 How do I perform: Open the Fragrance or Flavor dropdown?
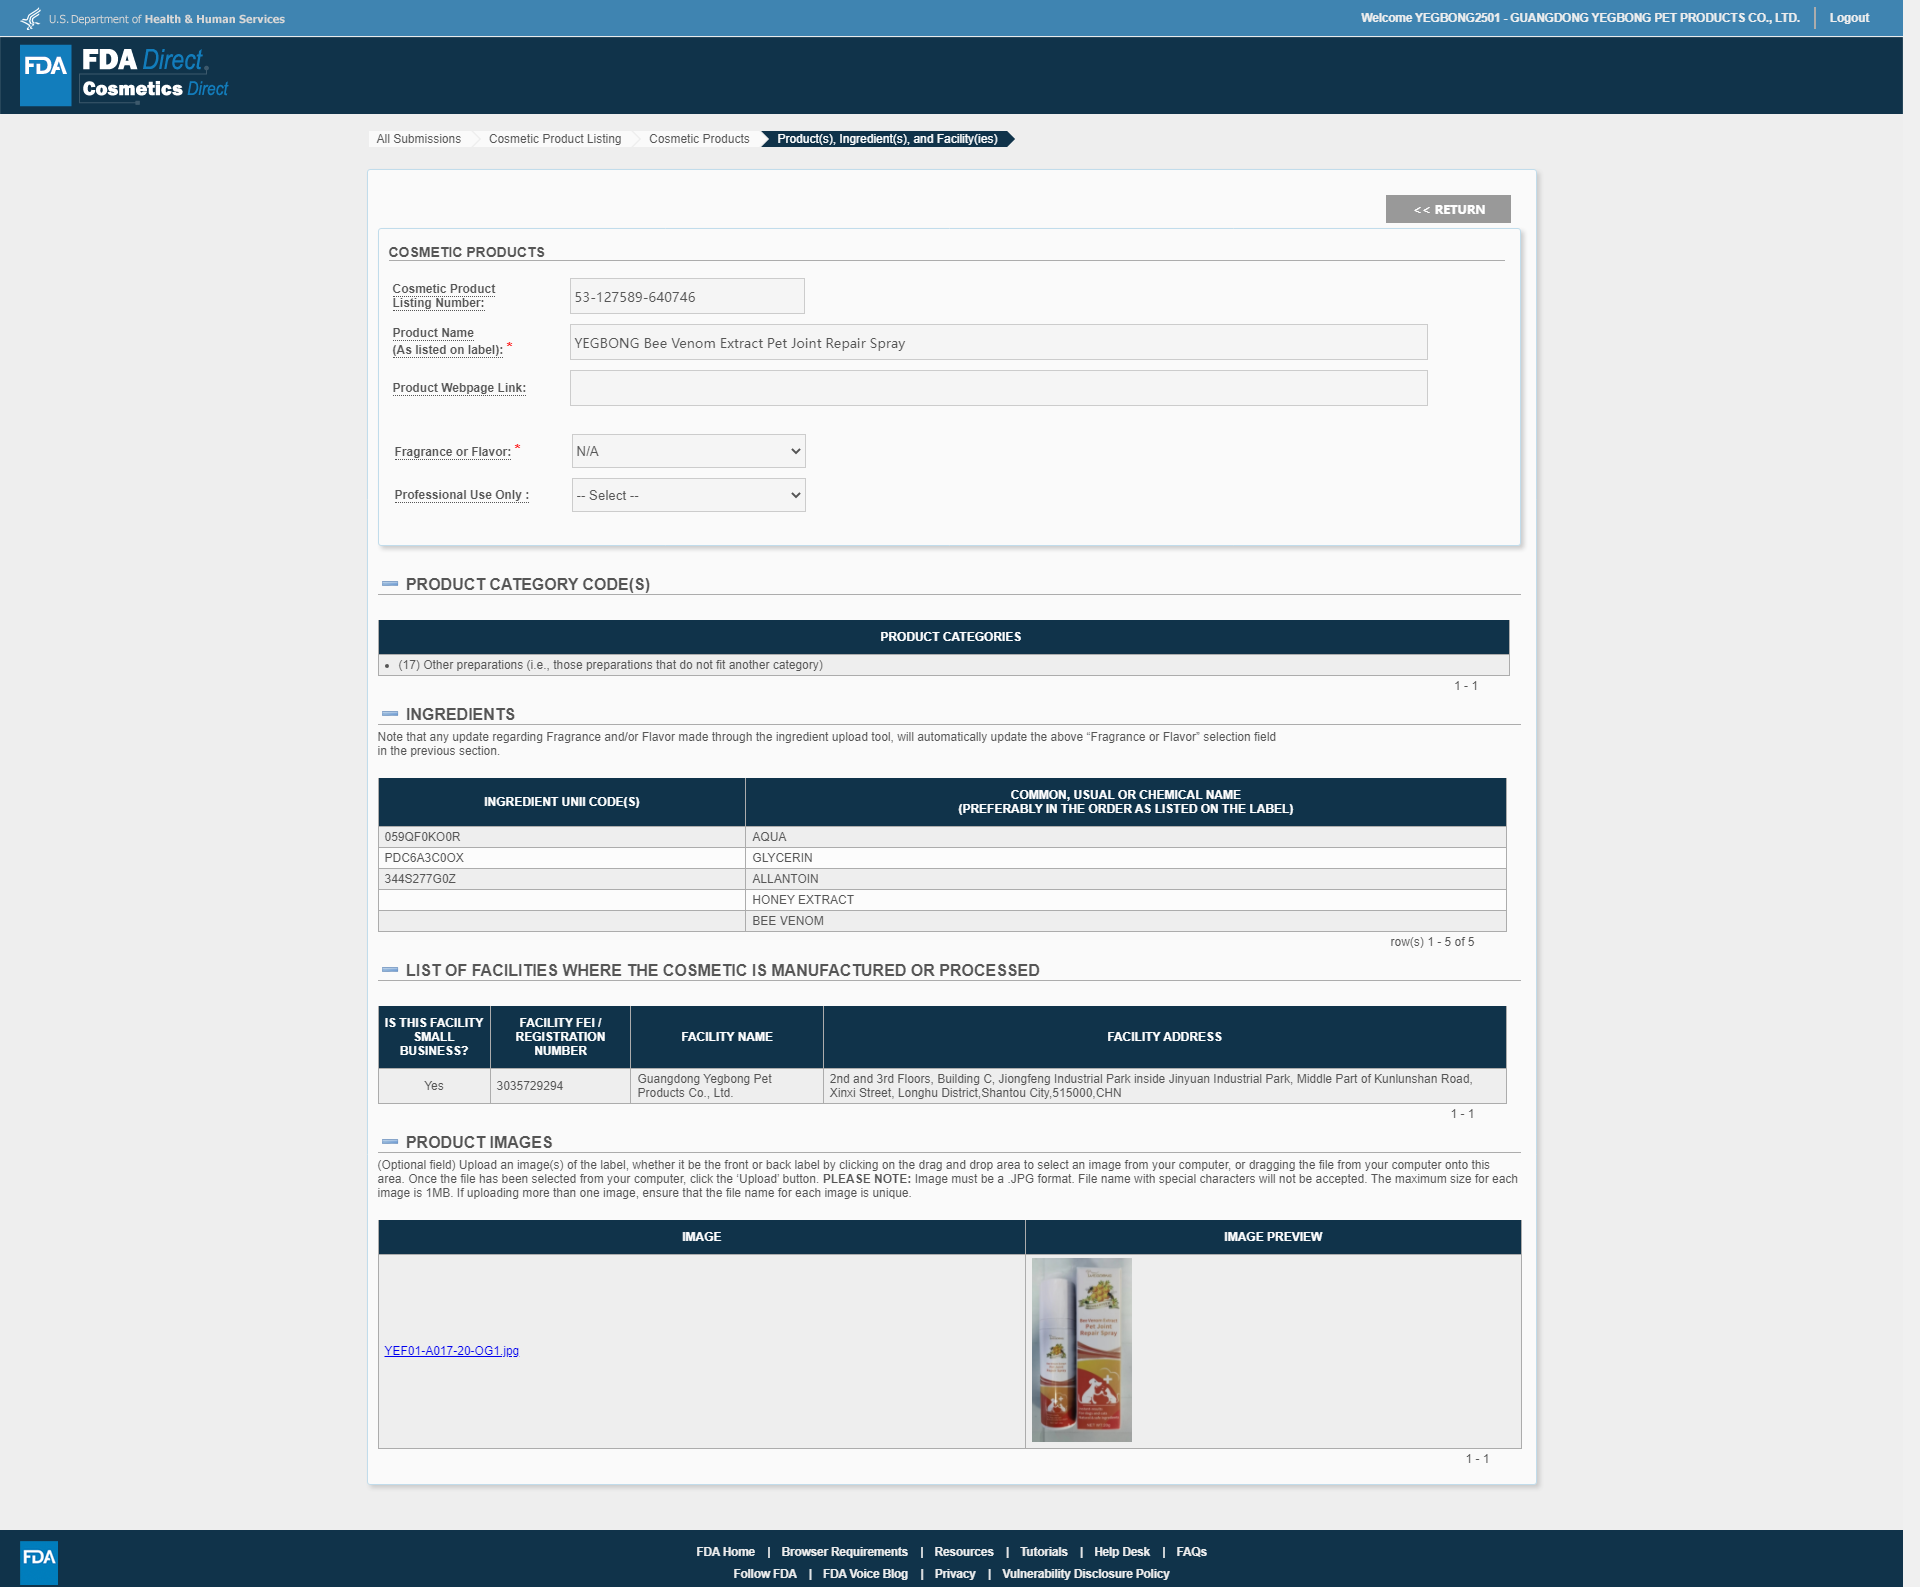tap(689, 451)
